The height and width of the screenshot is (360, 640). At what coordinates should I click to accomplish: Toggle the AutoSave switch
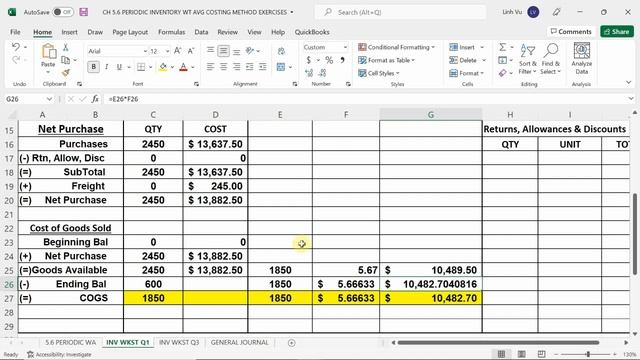click(x=63, y=12)
